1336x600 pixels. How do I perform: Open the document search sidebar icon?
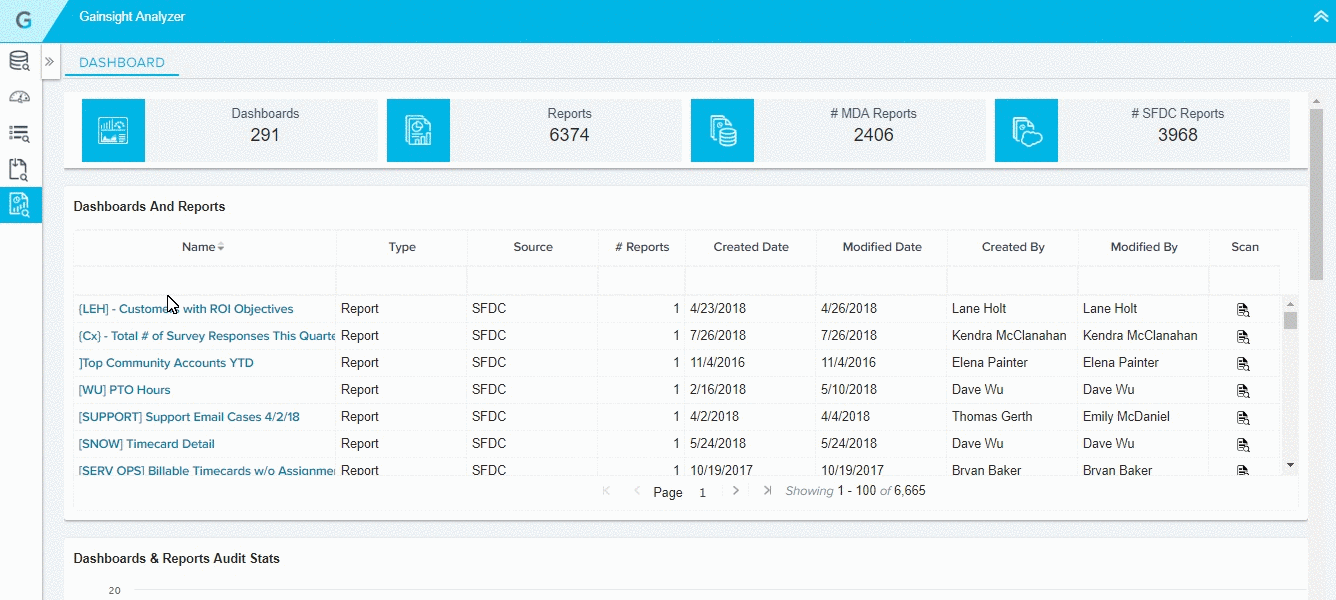click(x=19, y=169)
